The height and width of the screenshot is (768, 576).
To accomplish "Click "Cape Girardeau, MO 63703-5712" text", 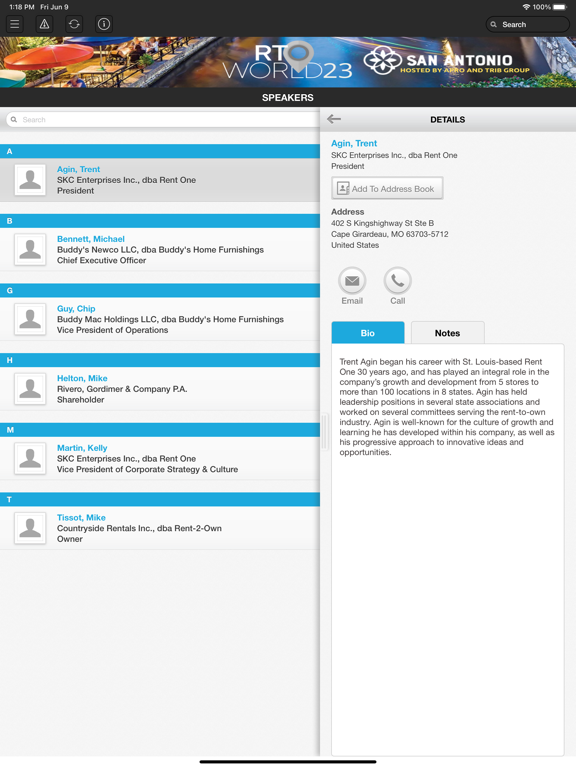I will click(389, 234).
